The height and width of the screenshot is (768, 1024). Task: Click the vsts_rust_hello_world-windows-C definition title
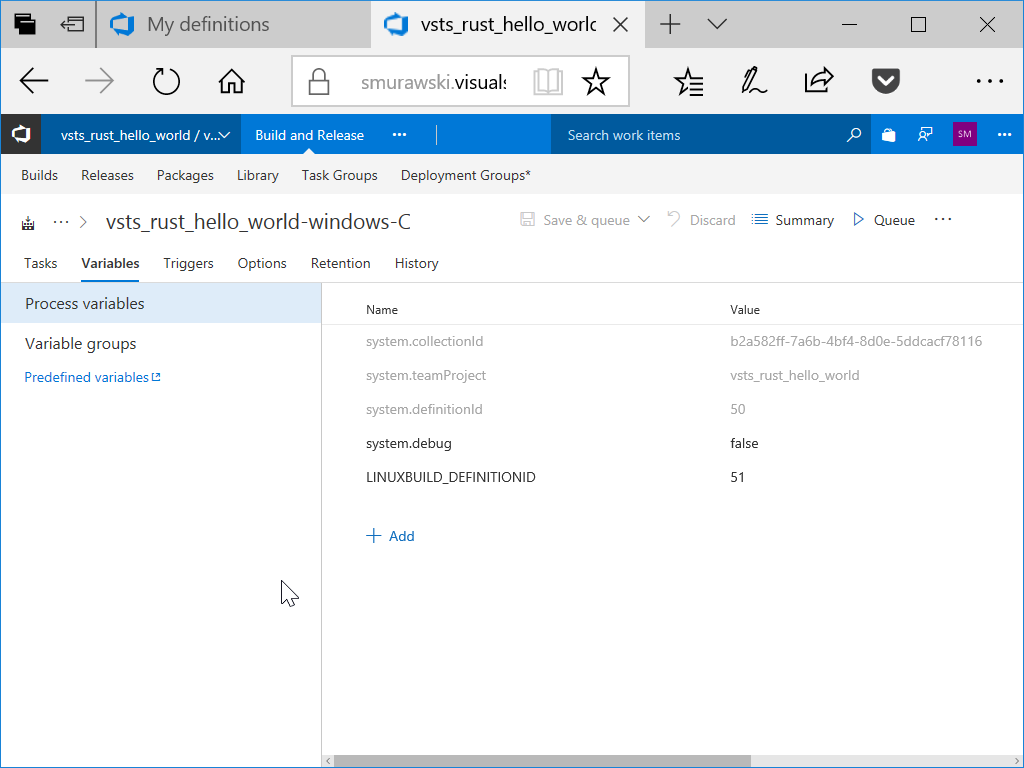258,222
